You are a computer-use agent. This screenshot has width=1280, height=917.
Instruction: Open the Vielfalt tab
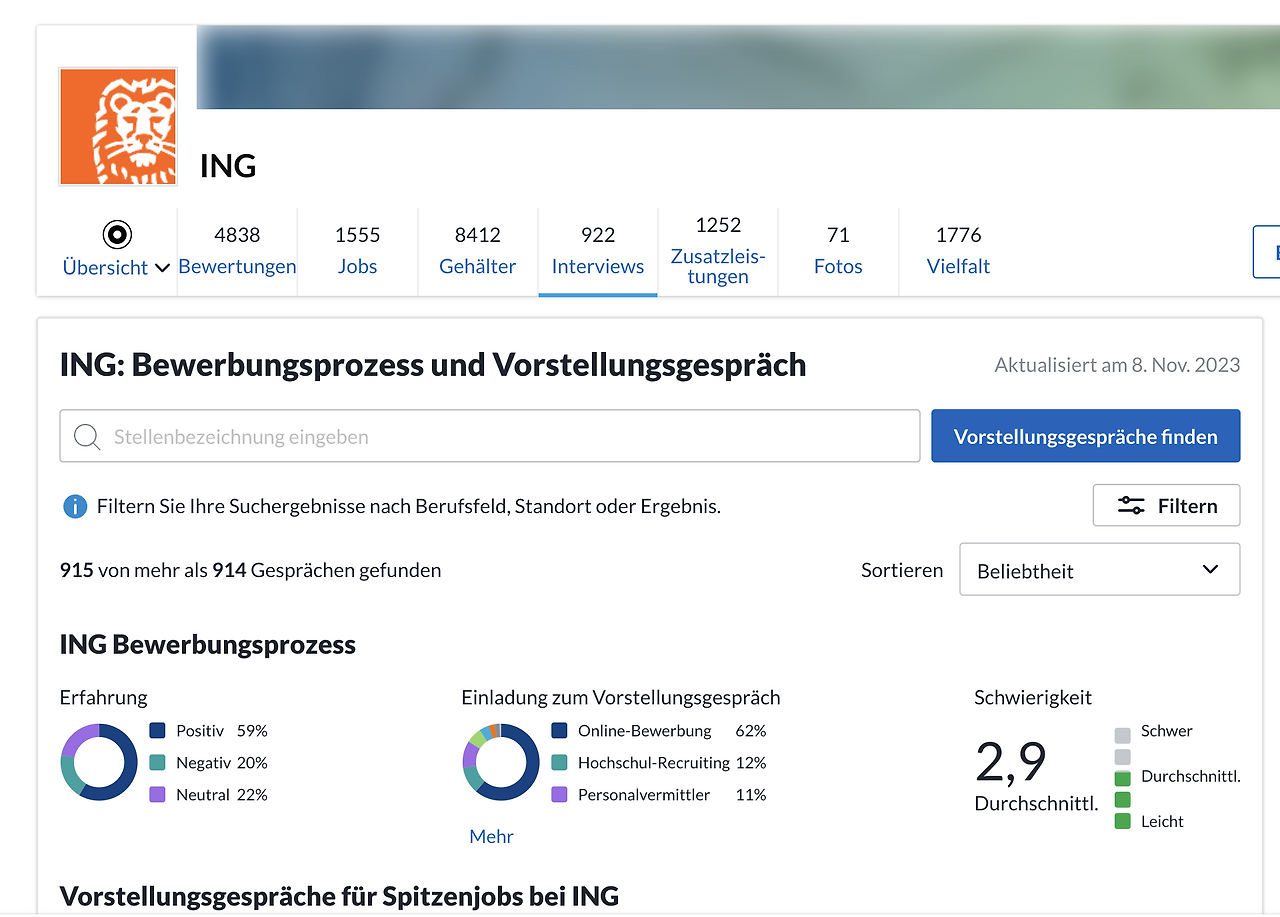click(958, 251)
